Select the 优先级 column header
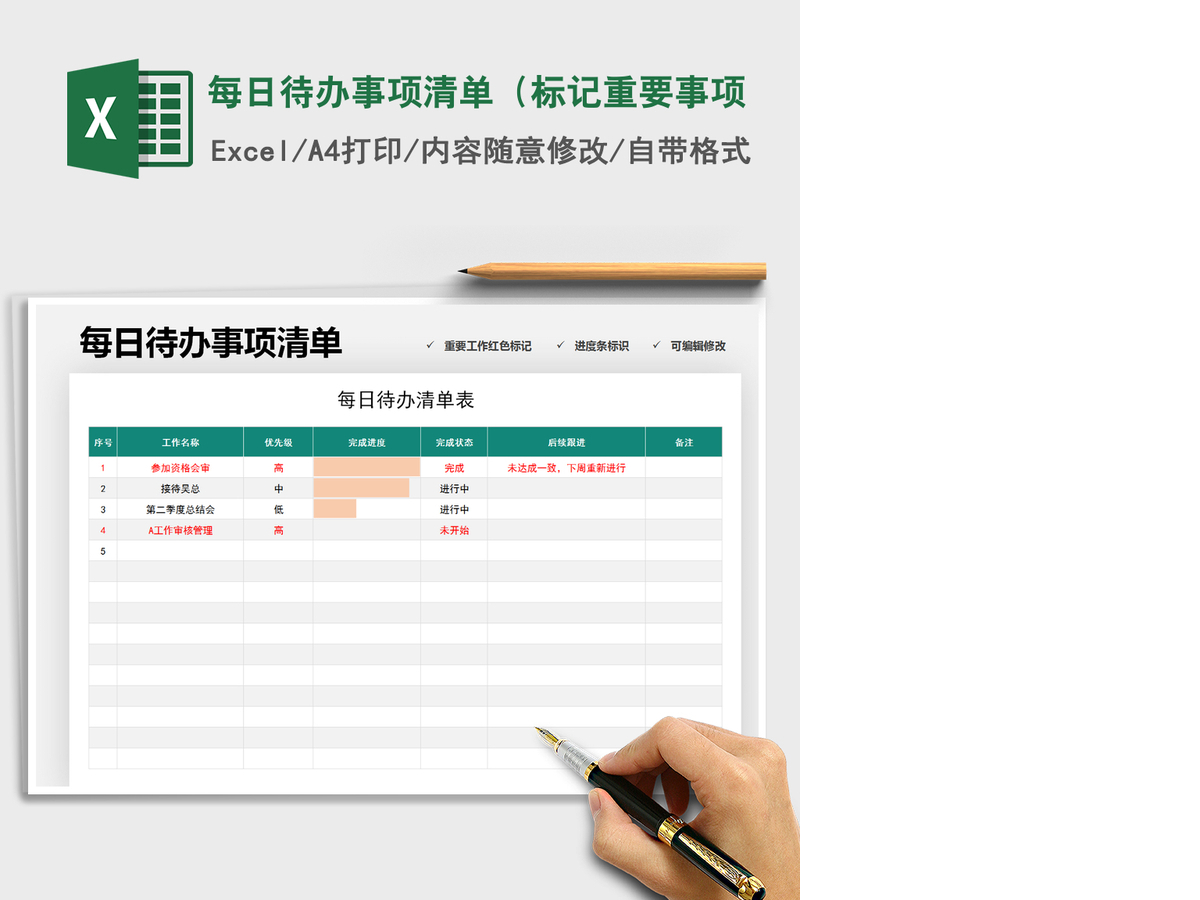 click(278, 442)
